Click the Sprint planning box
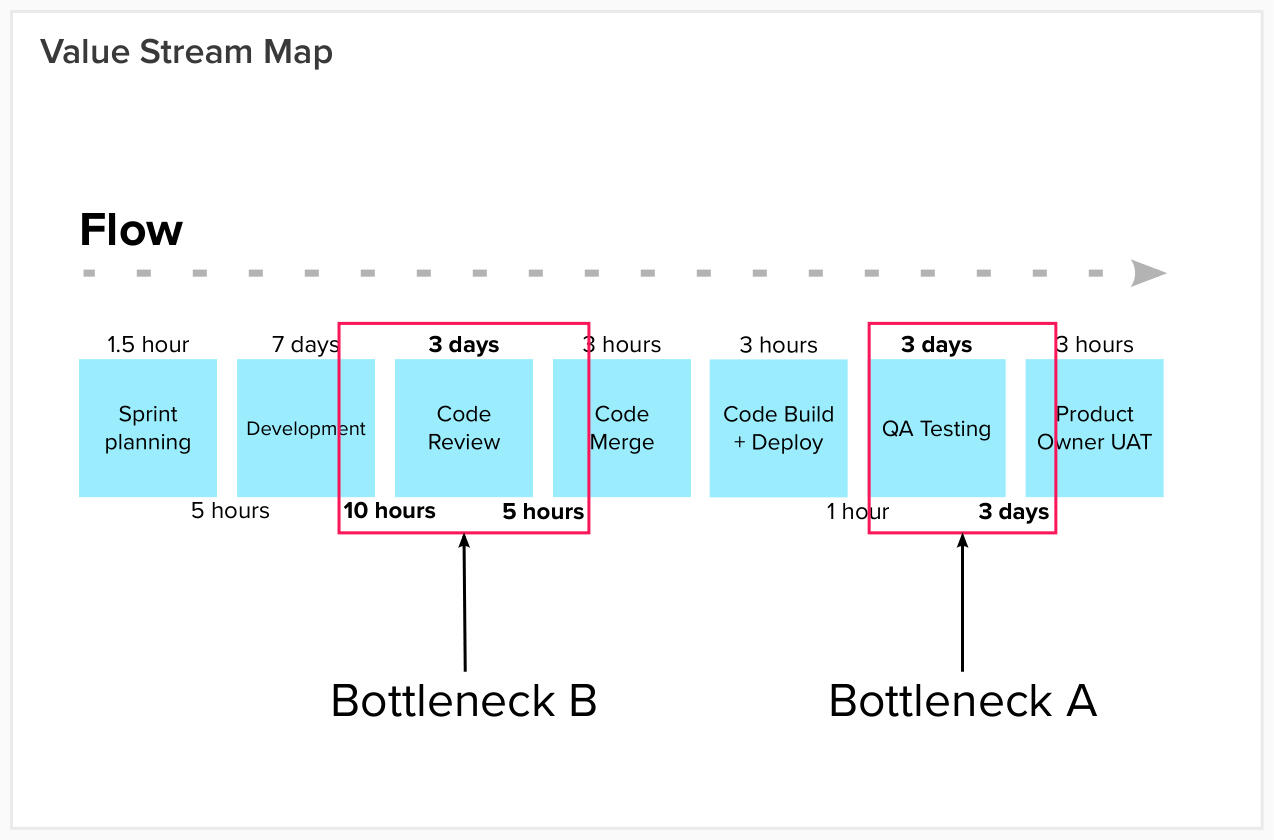1274x840 pixels. pos(148,428)
